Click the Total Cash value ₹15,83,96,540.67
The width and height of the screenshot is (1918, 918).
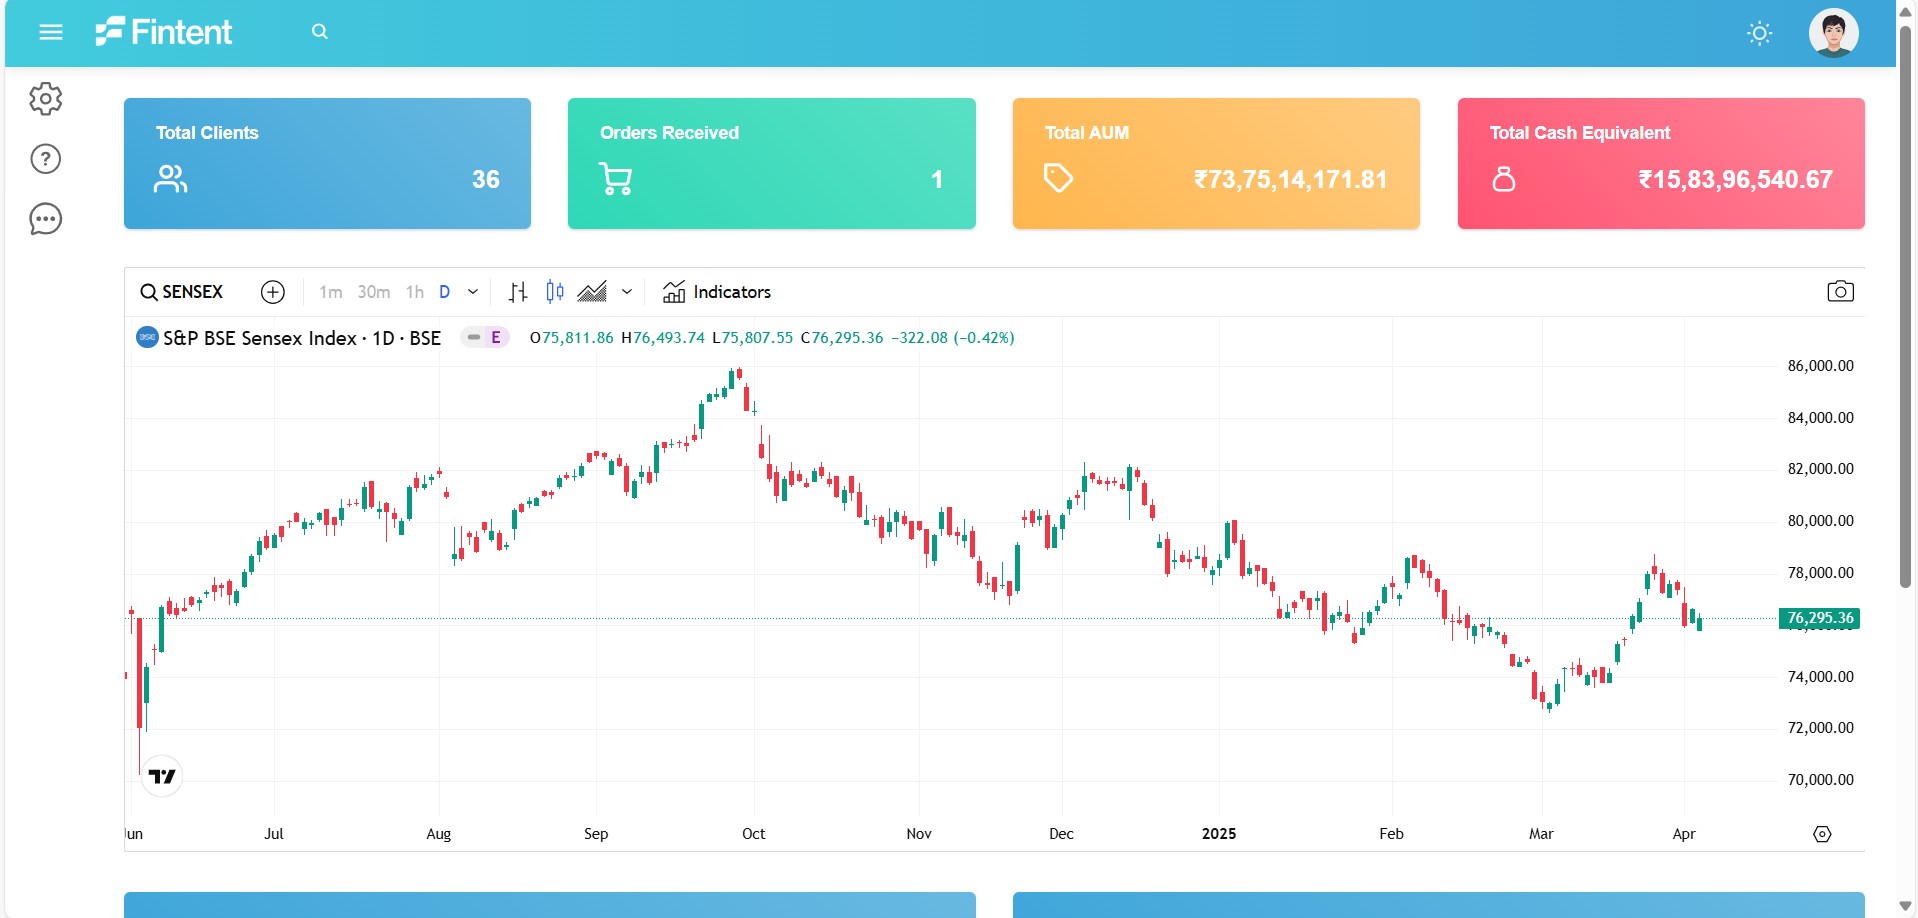pos(1736,180)
